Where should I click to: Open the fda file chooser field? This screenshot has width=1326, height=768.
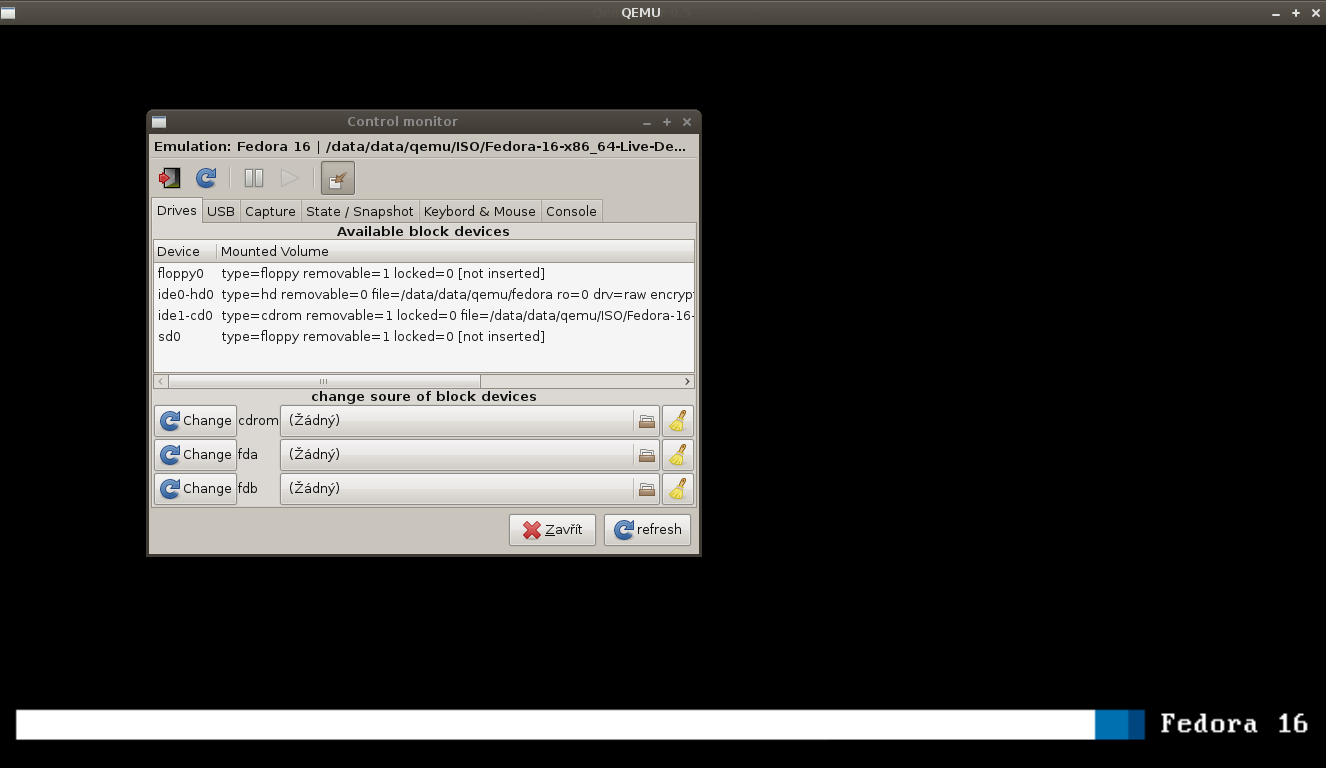point(470,455)
